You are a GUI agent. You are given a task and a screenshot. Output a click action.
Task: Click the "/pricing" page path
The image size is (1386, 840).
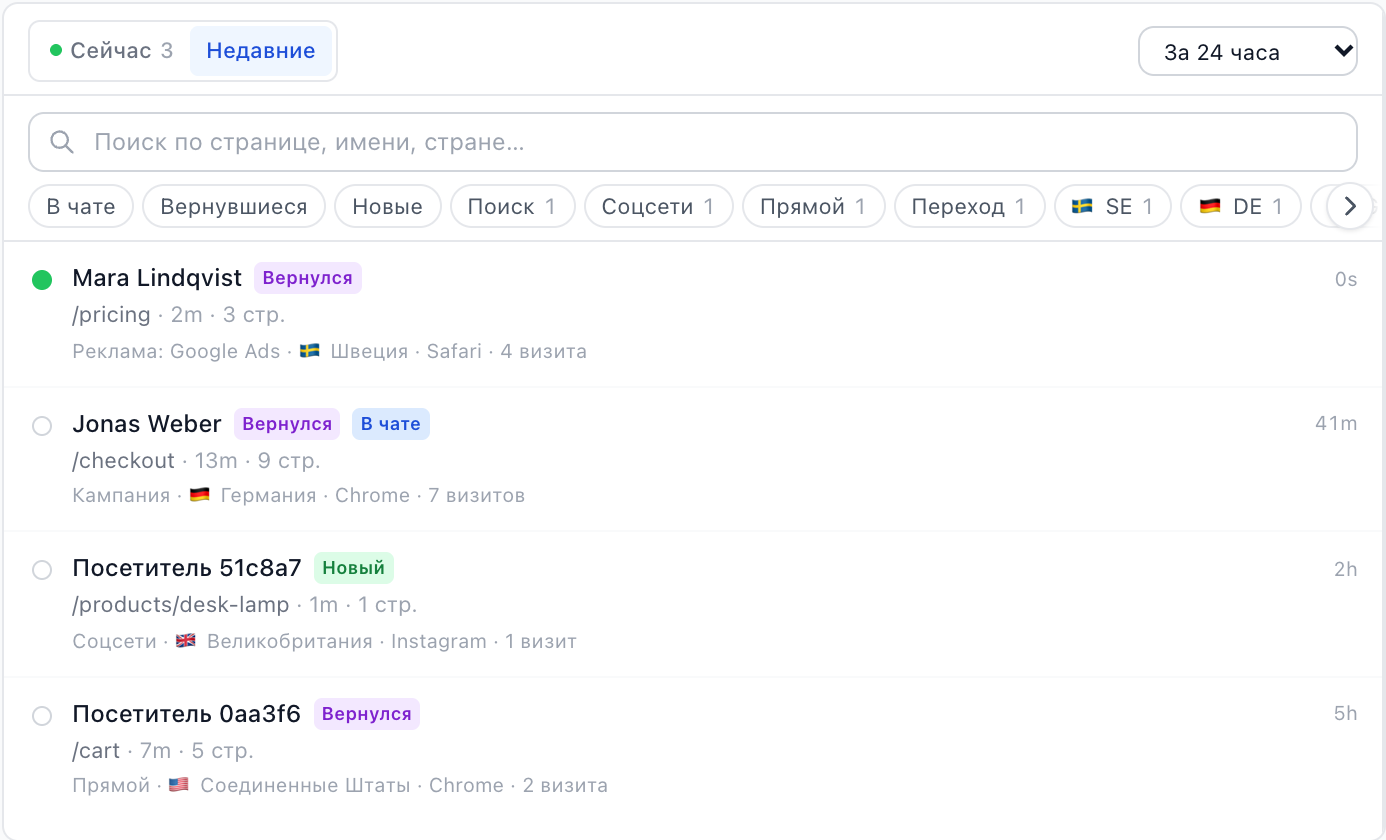pos(112,315)
